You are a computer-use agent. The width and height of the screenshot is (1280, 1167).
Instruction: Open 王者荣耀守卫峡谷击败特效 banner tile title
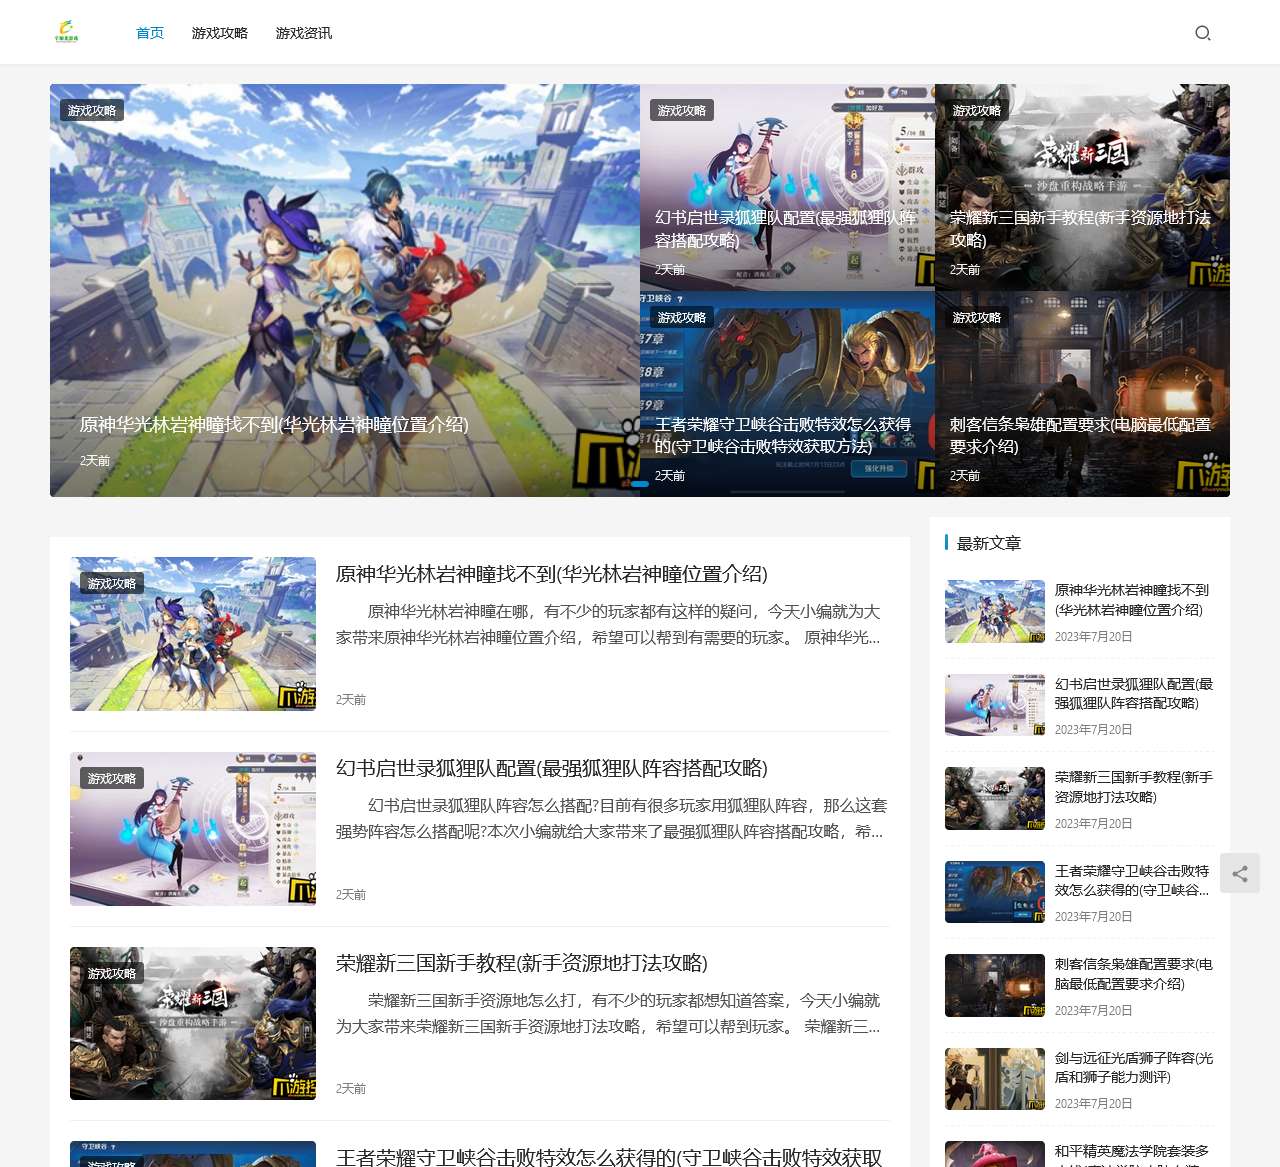(x=783, y=435)
